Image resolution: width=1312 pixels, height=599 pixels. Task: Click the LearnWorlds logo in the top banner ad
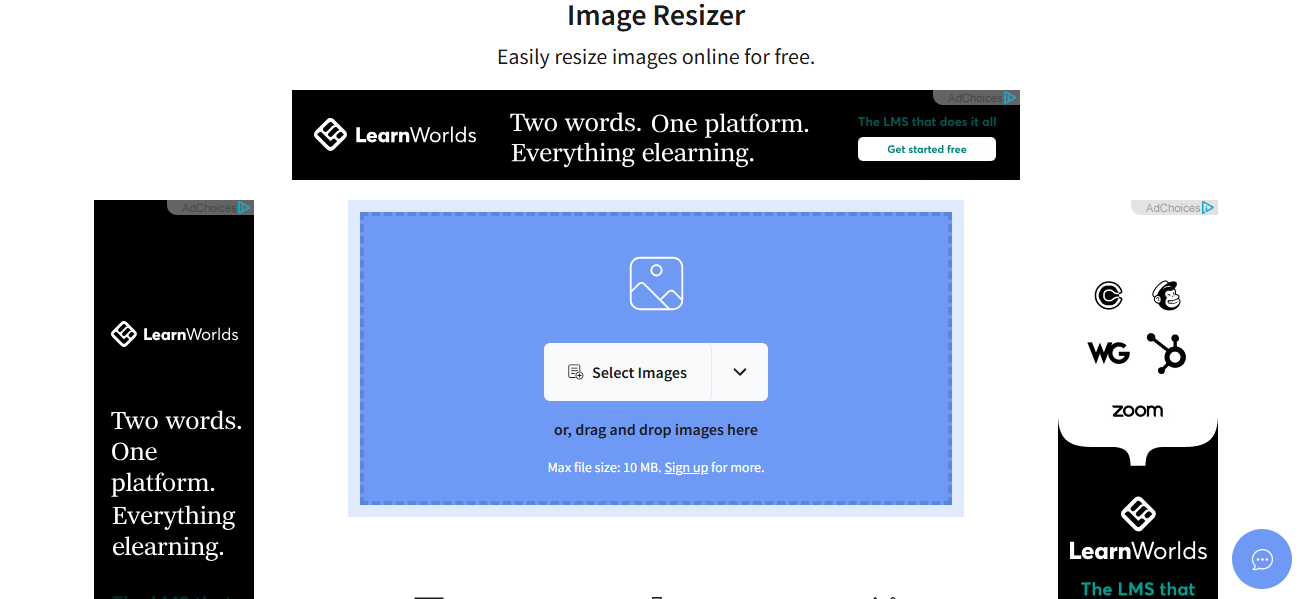pyautogui.click(x=395, y=135)
